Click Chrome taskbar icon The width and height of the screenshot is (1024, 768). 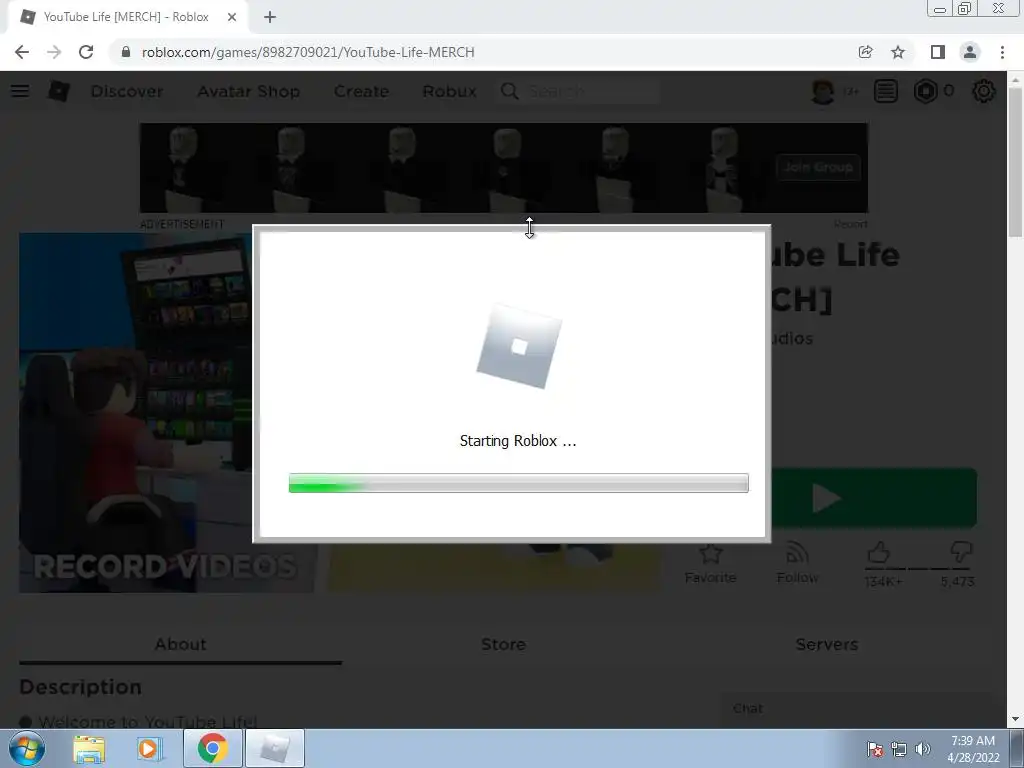[212, 748]
